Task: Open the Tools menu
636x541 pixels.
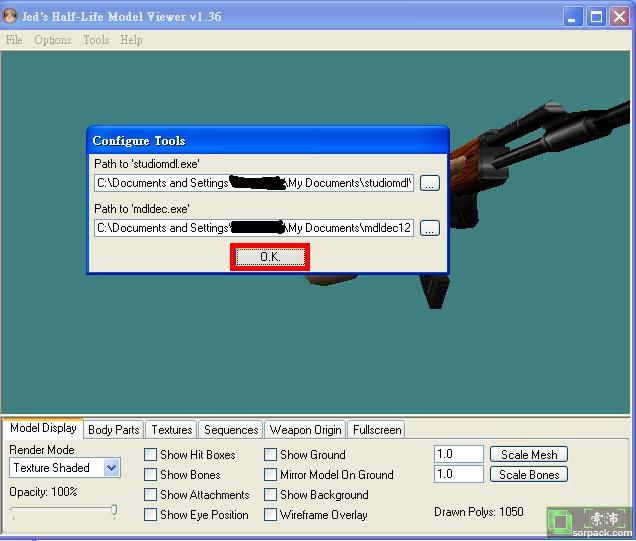Action: click(x=96, y=40)
